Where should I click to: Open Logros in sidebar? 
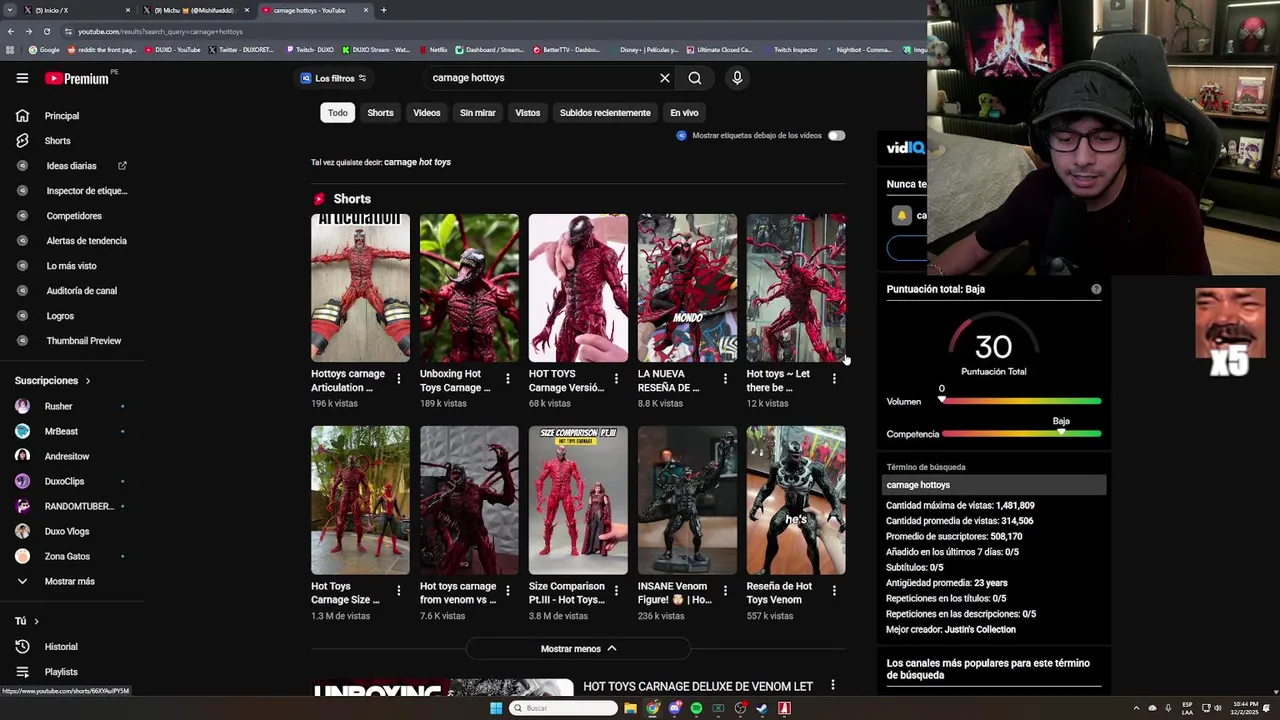(60, 316)
